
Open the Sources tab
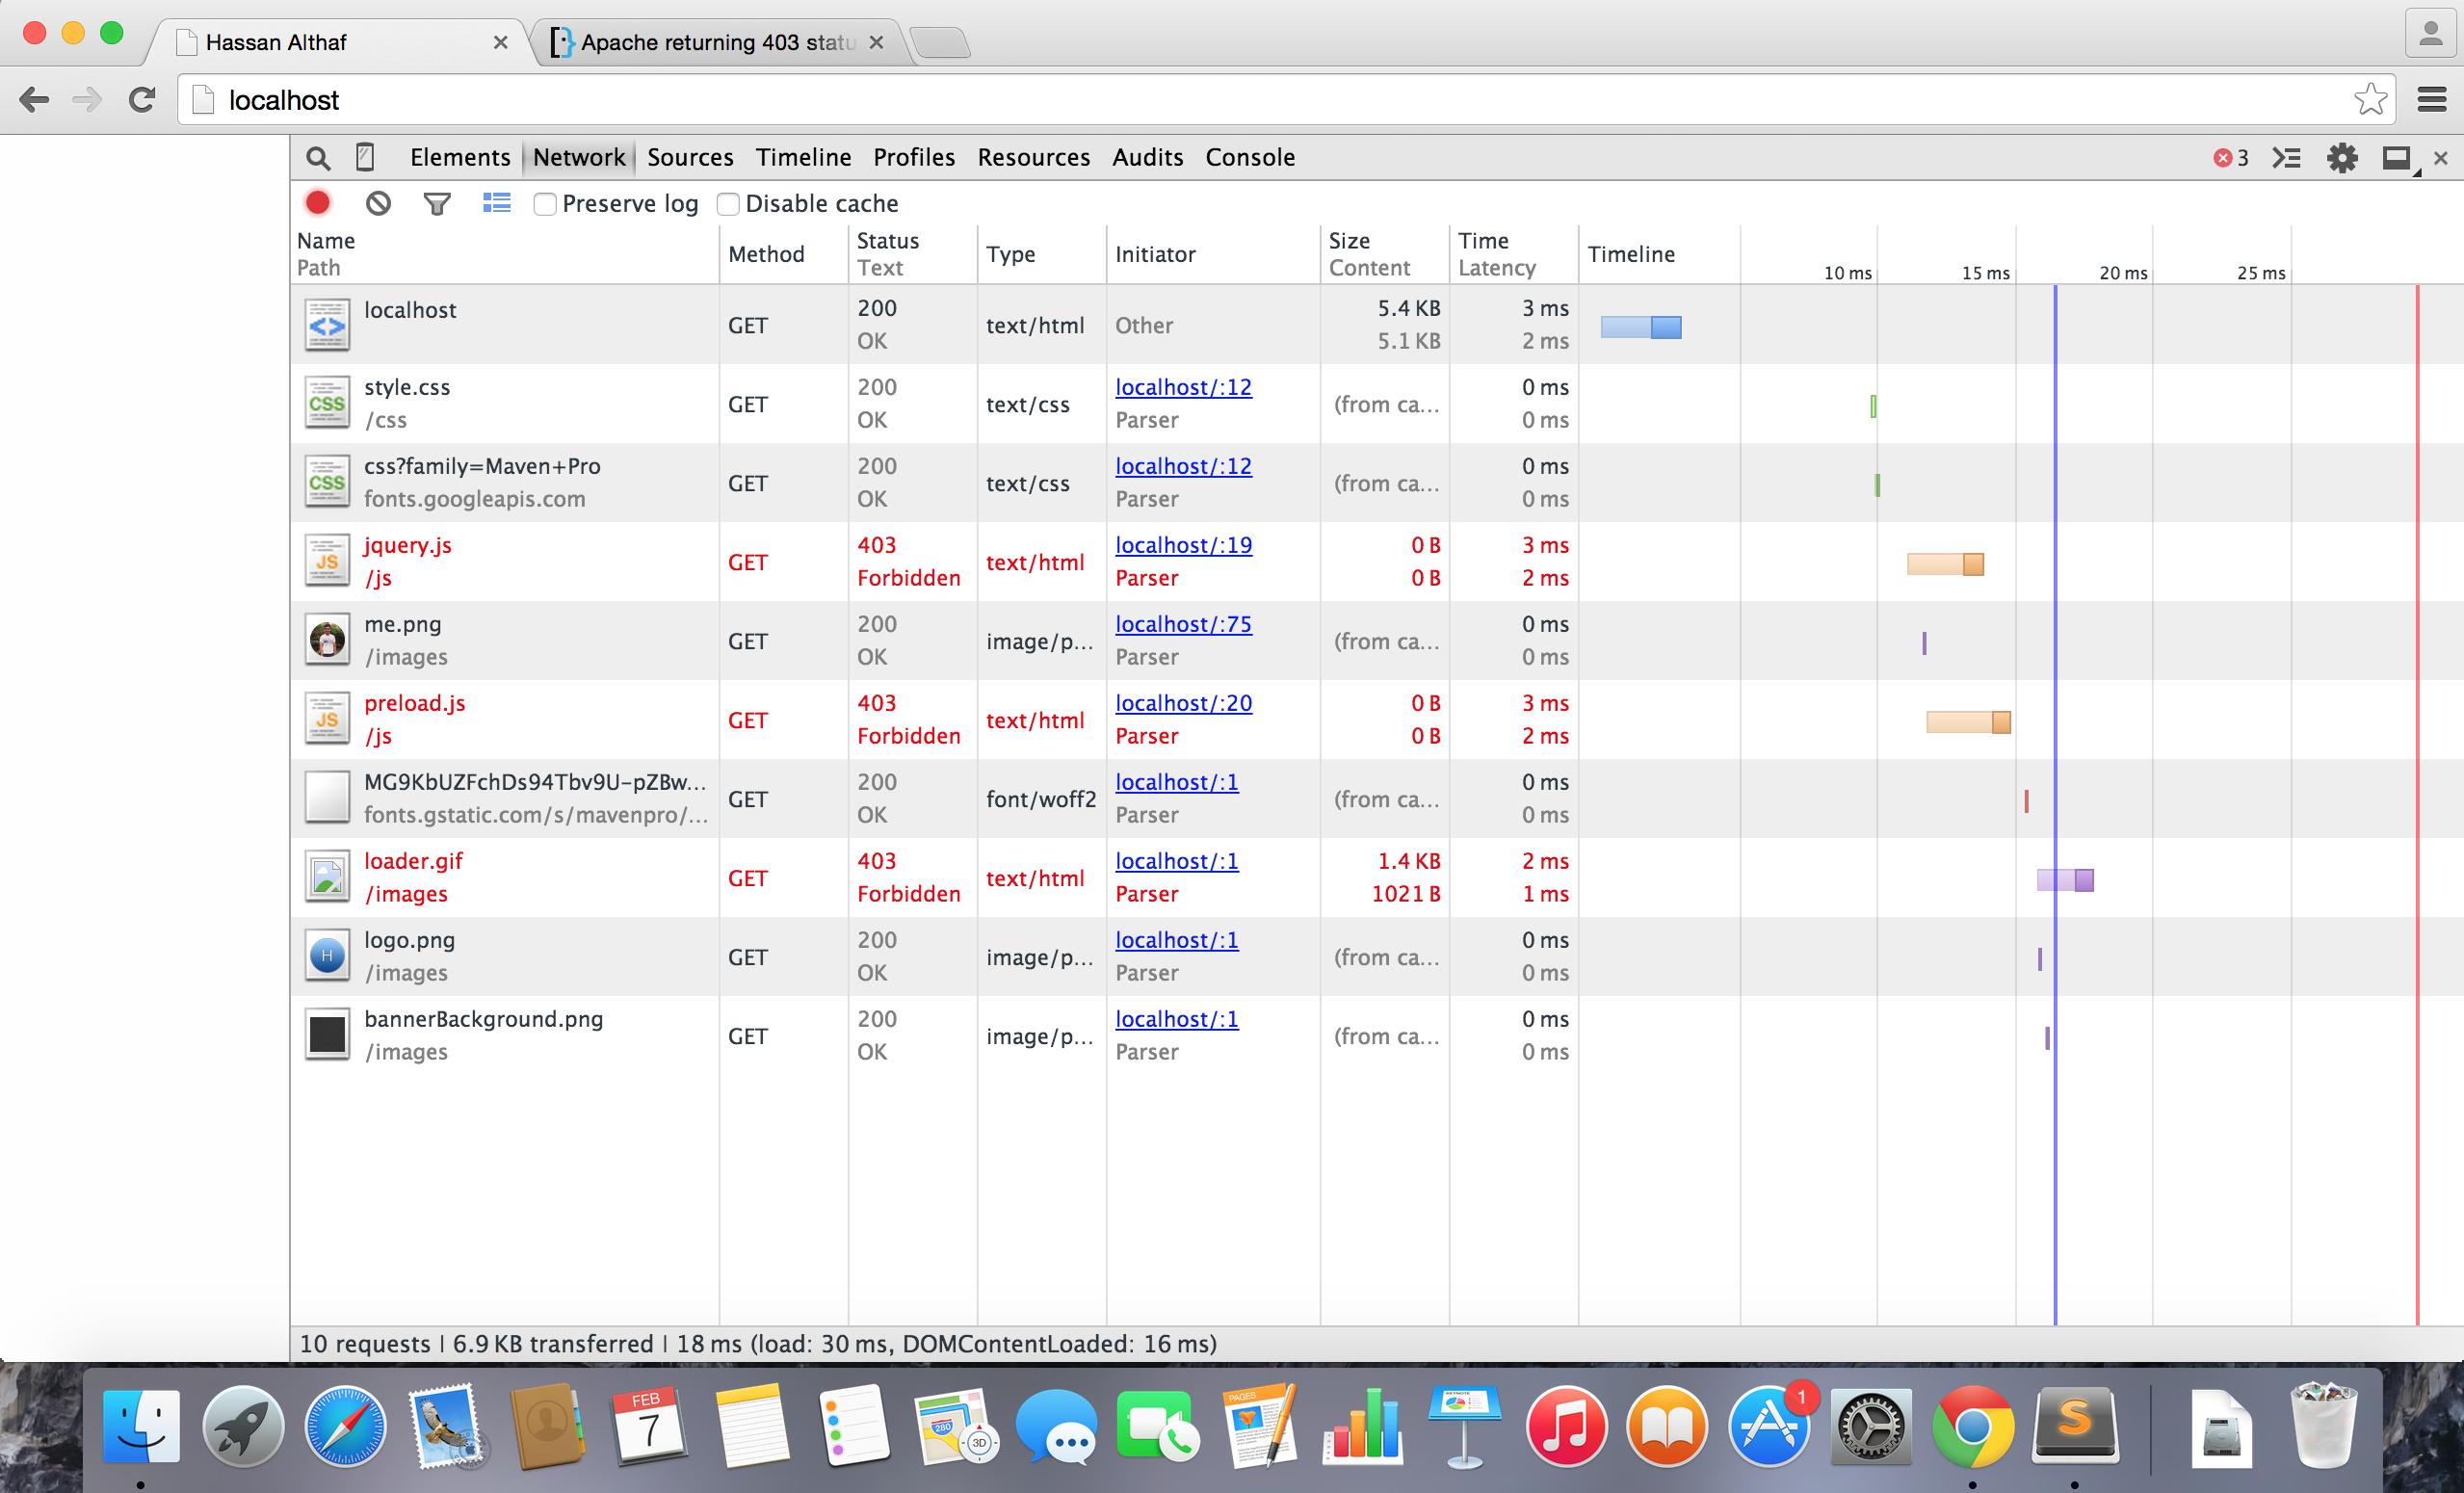click(690, 157)
